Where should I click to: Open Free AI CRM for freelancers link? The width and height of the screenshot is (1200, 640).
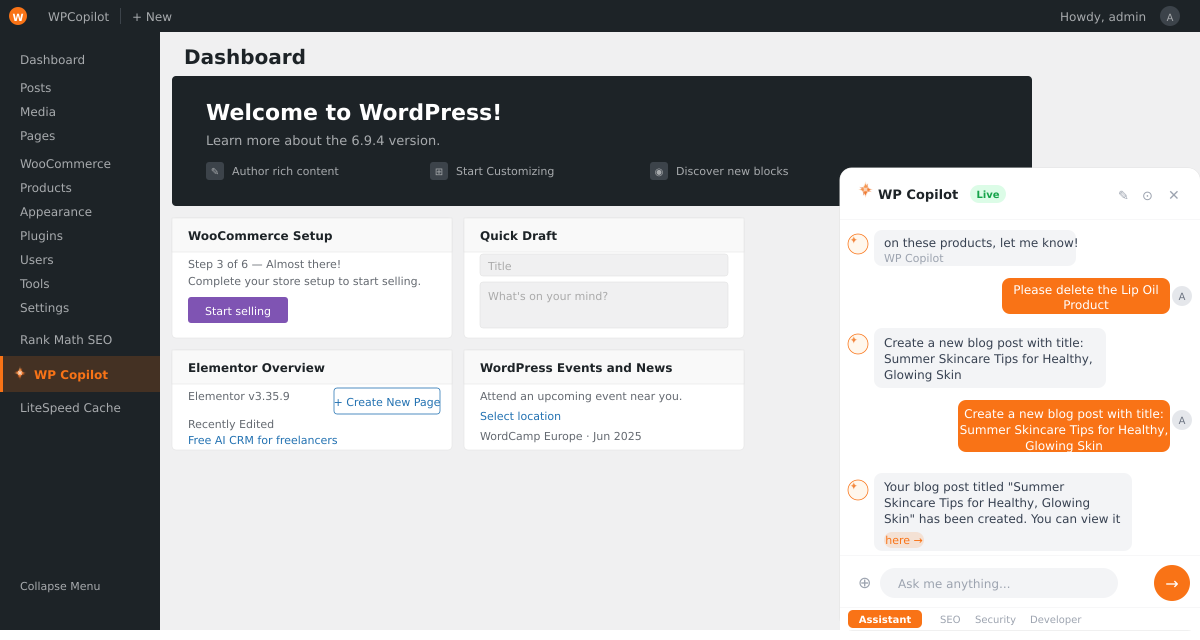click(263, 440)
